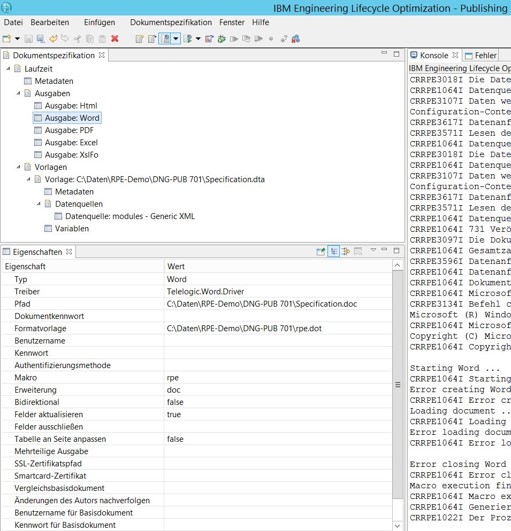Open the Eigenschaften view menu triangle
The height and width of the screenshot is (531, 511).
coord(373,250)
